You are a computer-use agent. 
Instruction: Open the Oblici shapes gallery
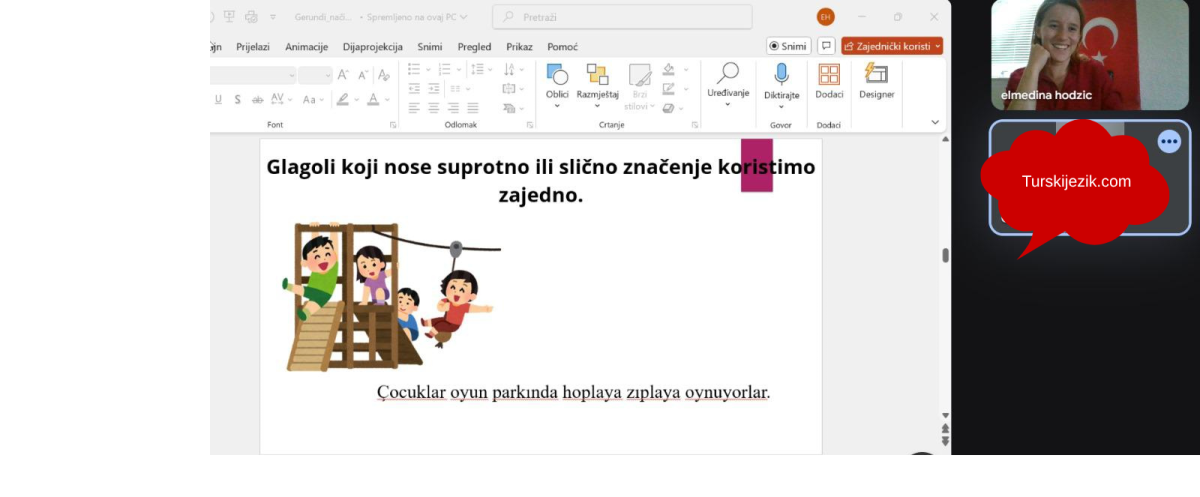(557, 76)
